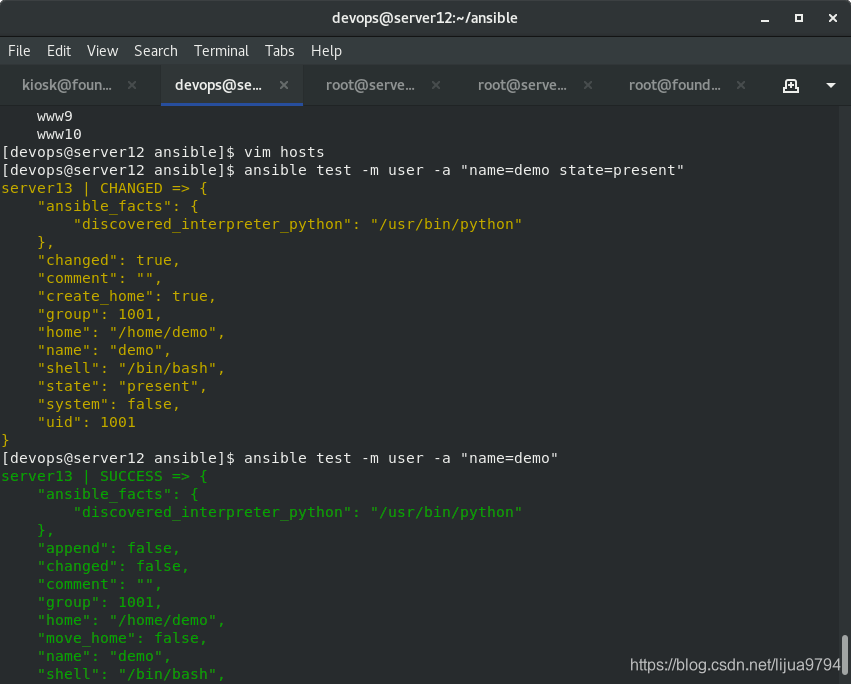
Task: Open the File menu
Action: point(19,51)
